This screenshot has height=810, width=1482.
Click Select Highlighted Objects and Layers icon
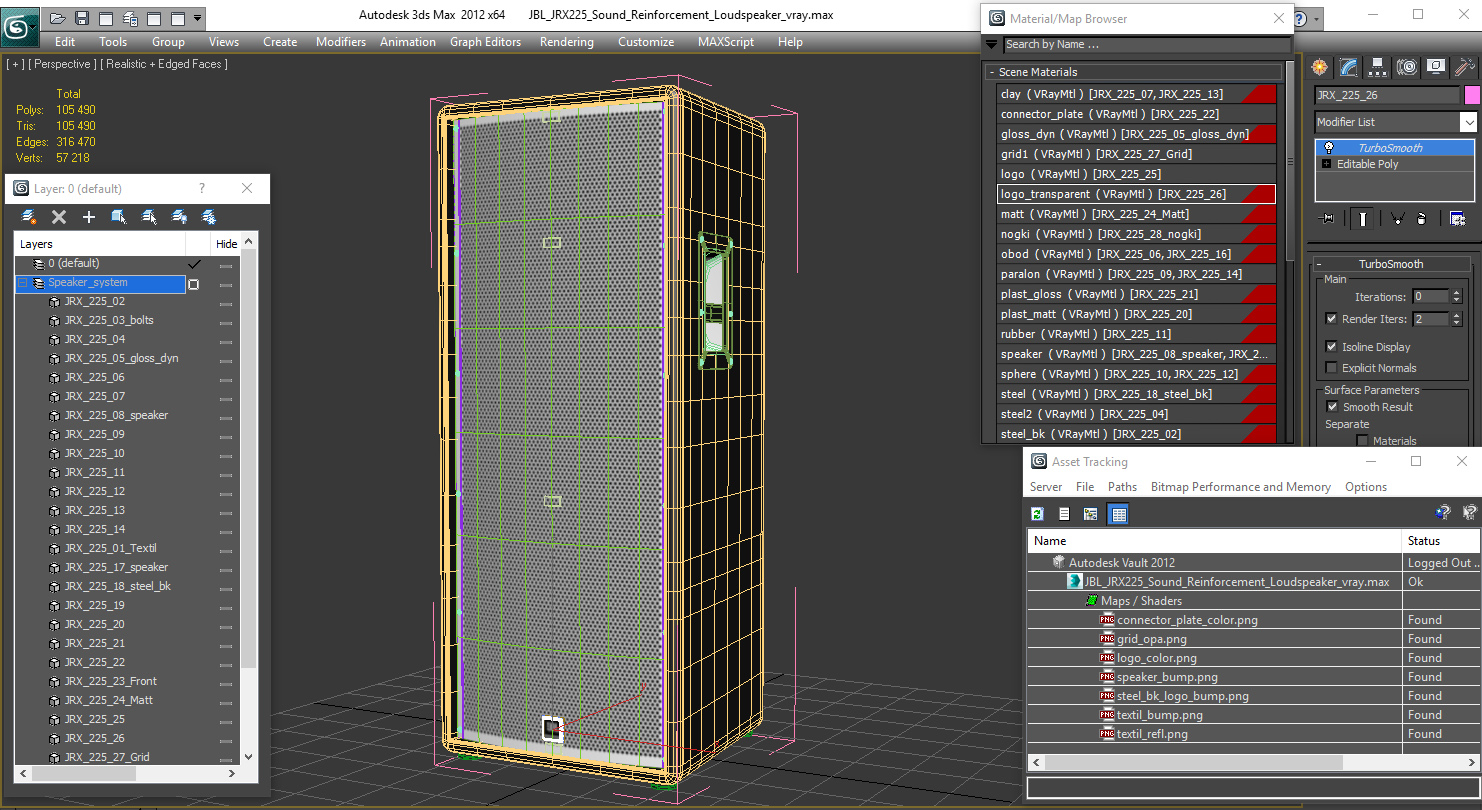pyautogui.click(x=119, y=217)
